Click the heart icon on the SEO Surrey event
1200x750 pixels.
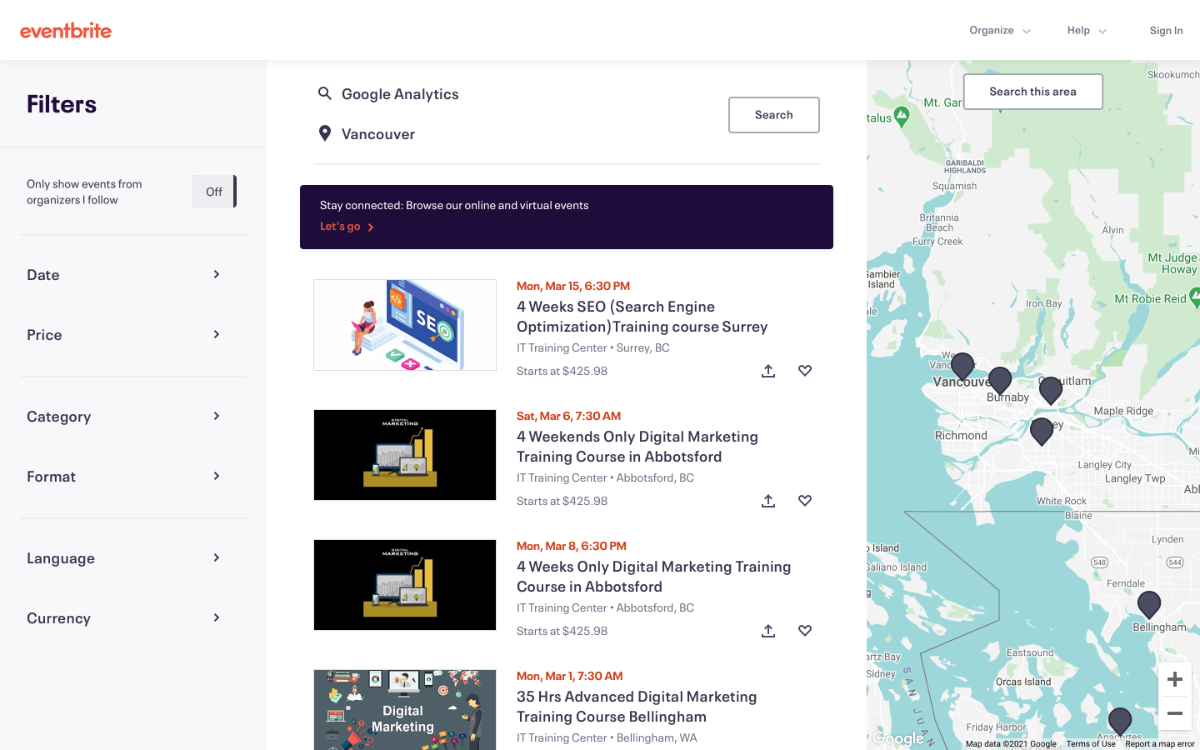click(x=805, y=370)
